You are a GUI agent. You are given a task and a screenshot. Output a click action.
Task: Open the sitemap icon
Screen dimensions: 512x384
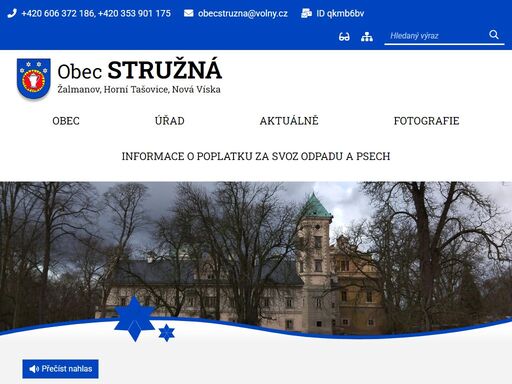367,37
